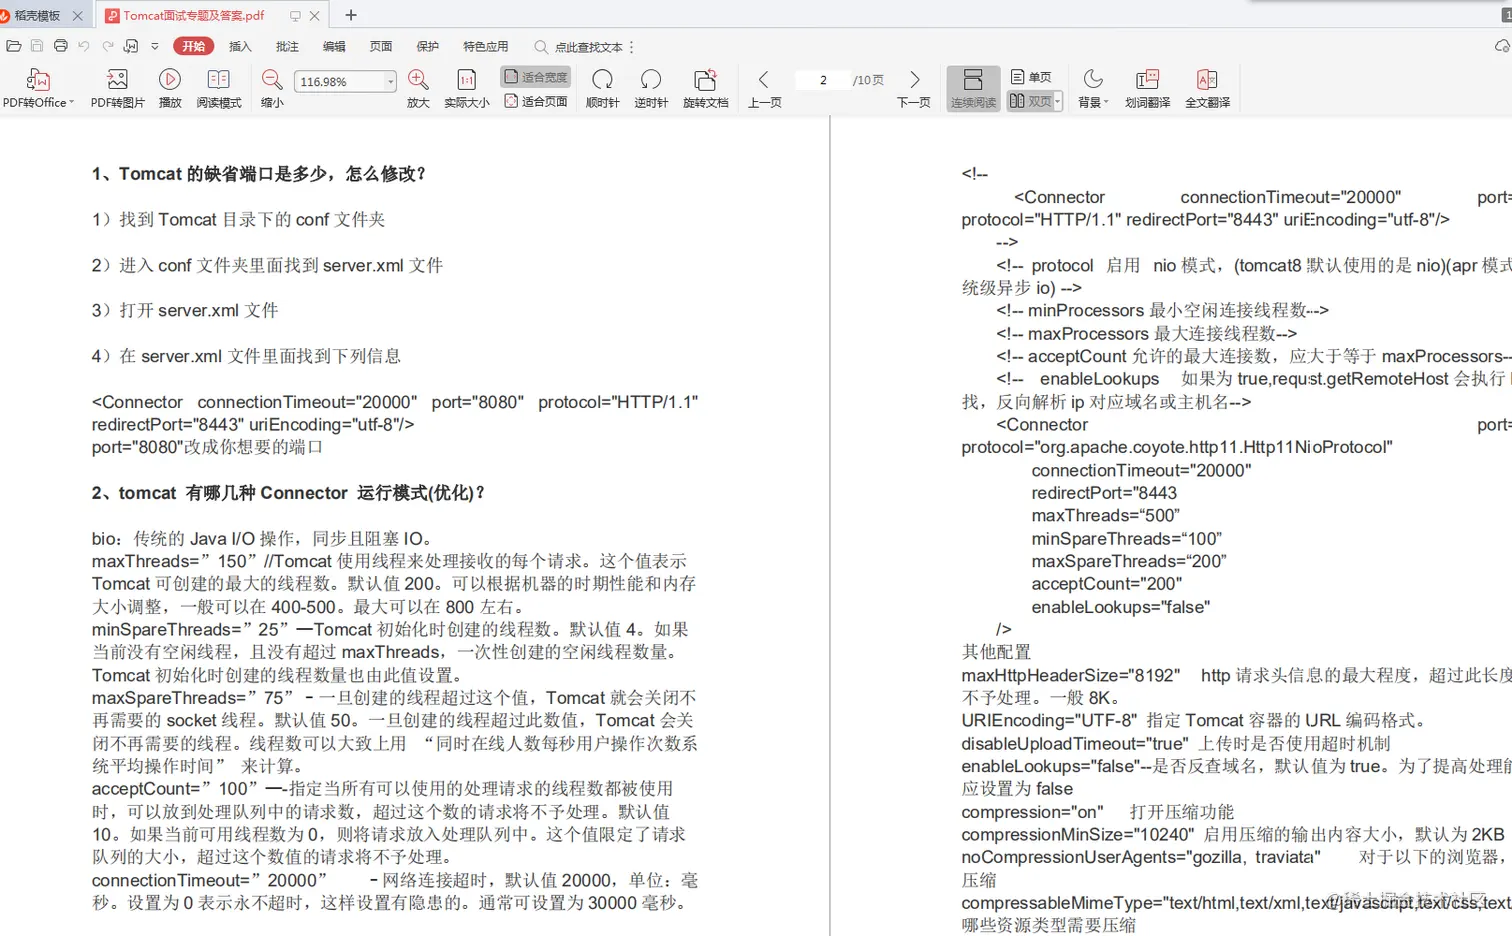Toggle 适合宽度 fit width
1512x936 pixels.
[536, 77]
